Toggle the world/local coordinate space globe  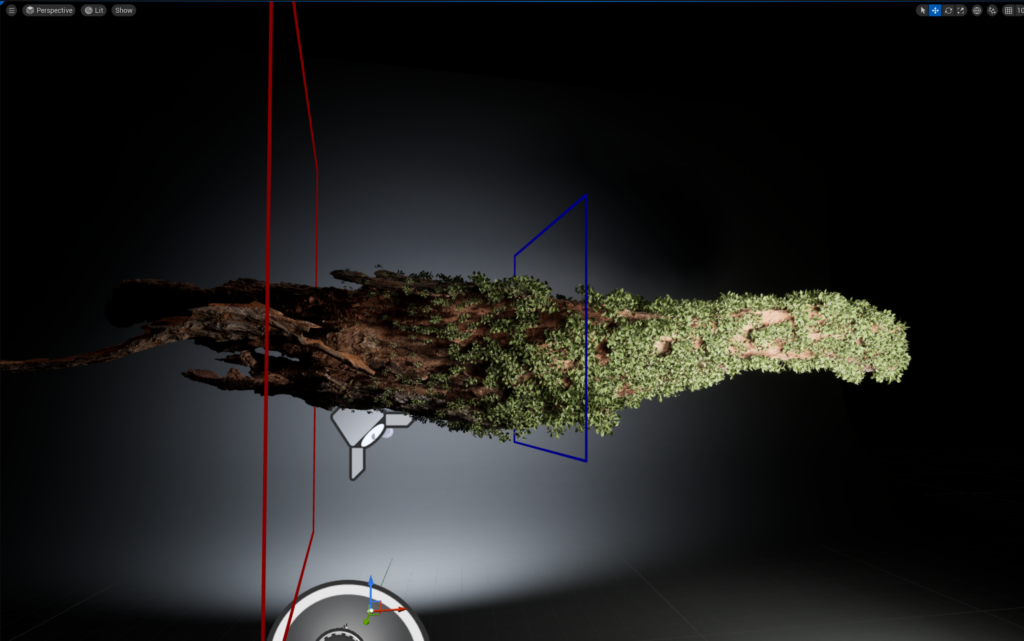tap(977, 10)
